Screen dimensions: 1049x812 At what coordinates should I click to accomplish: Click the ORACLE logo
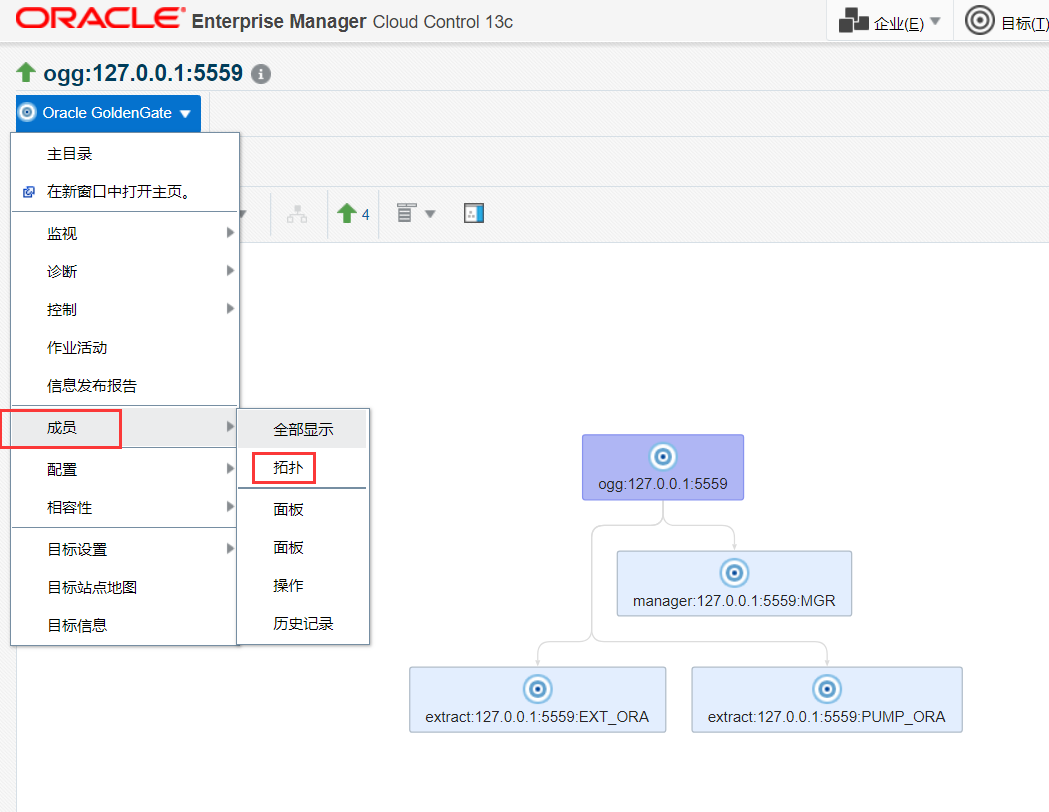100,19
